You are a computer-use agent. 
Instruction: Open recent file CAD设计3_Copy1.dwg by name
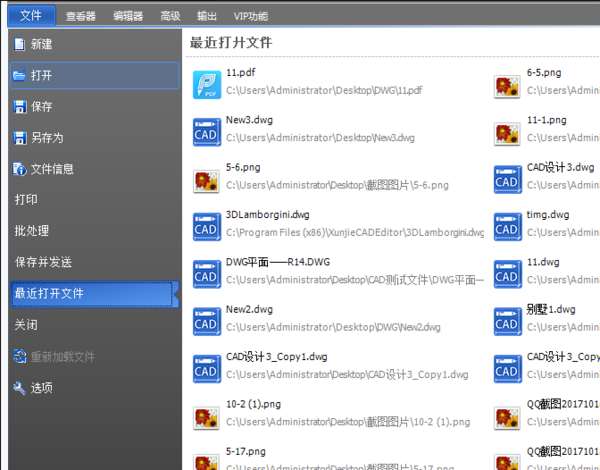point(277,357)
